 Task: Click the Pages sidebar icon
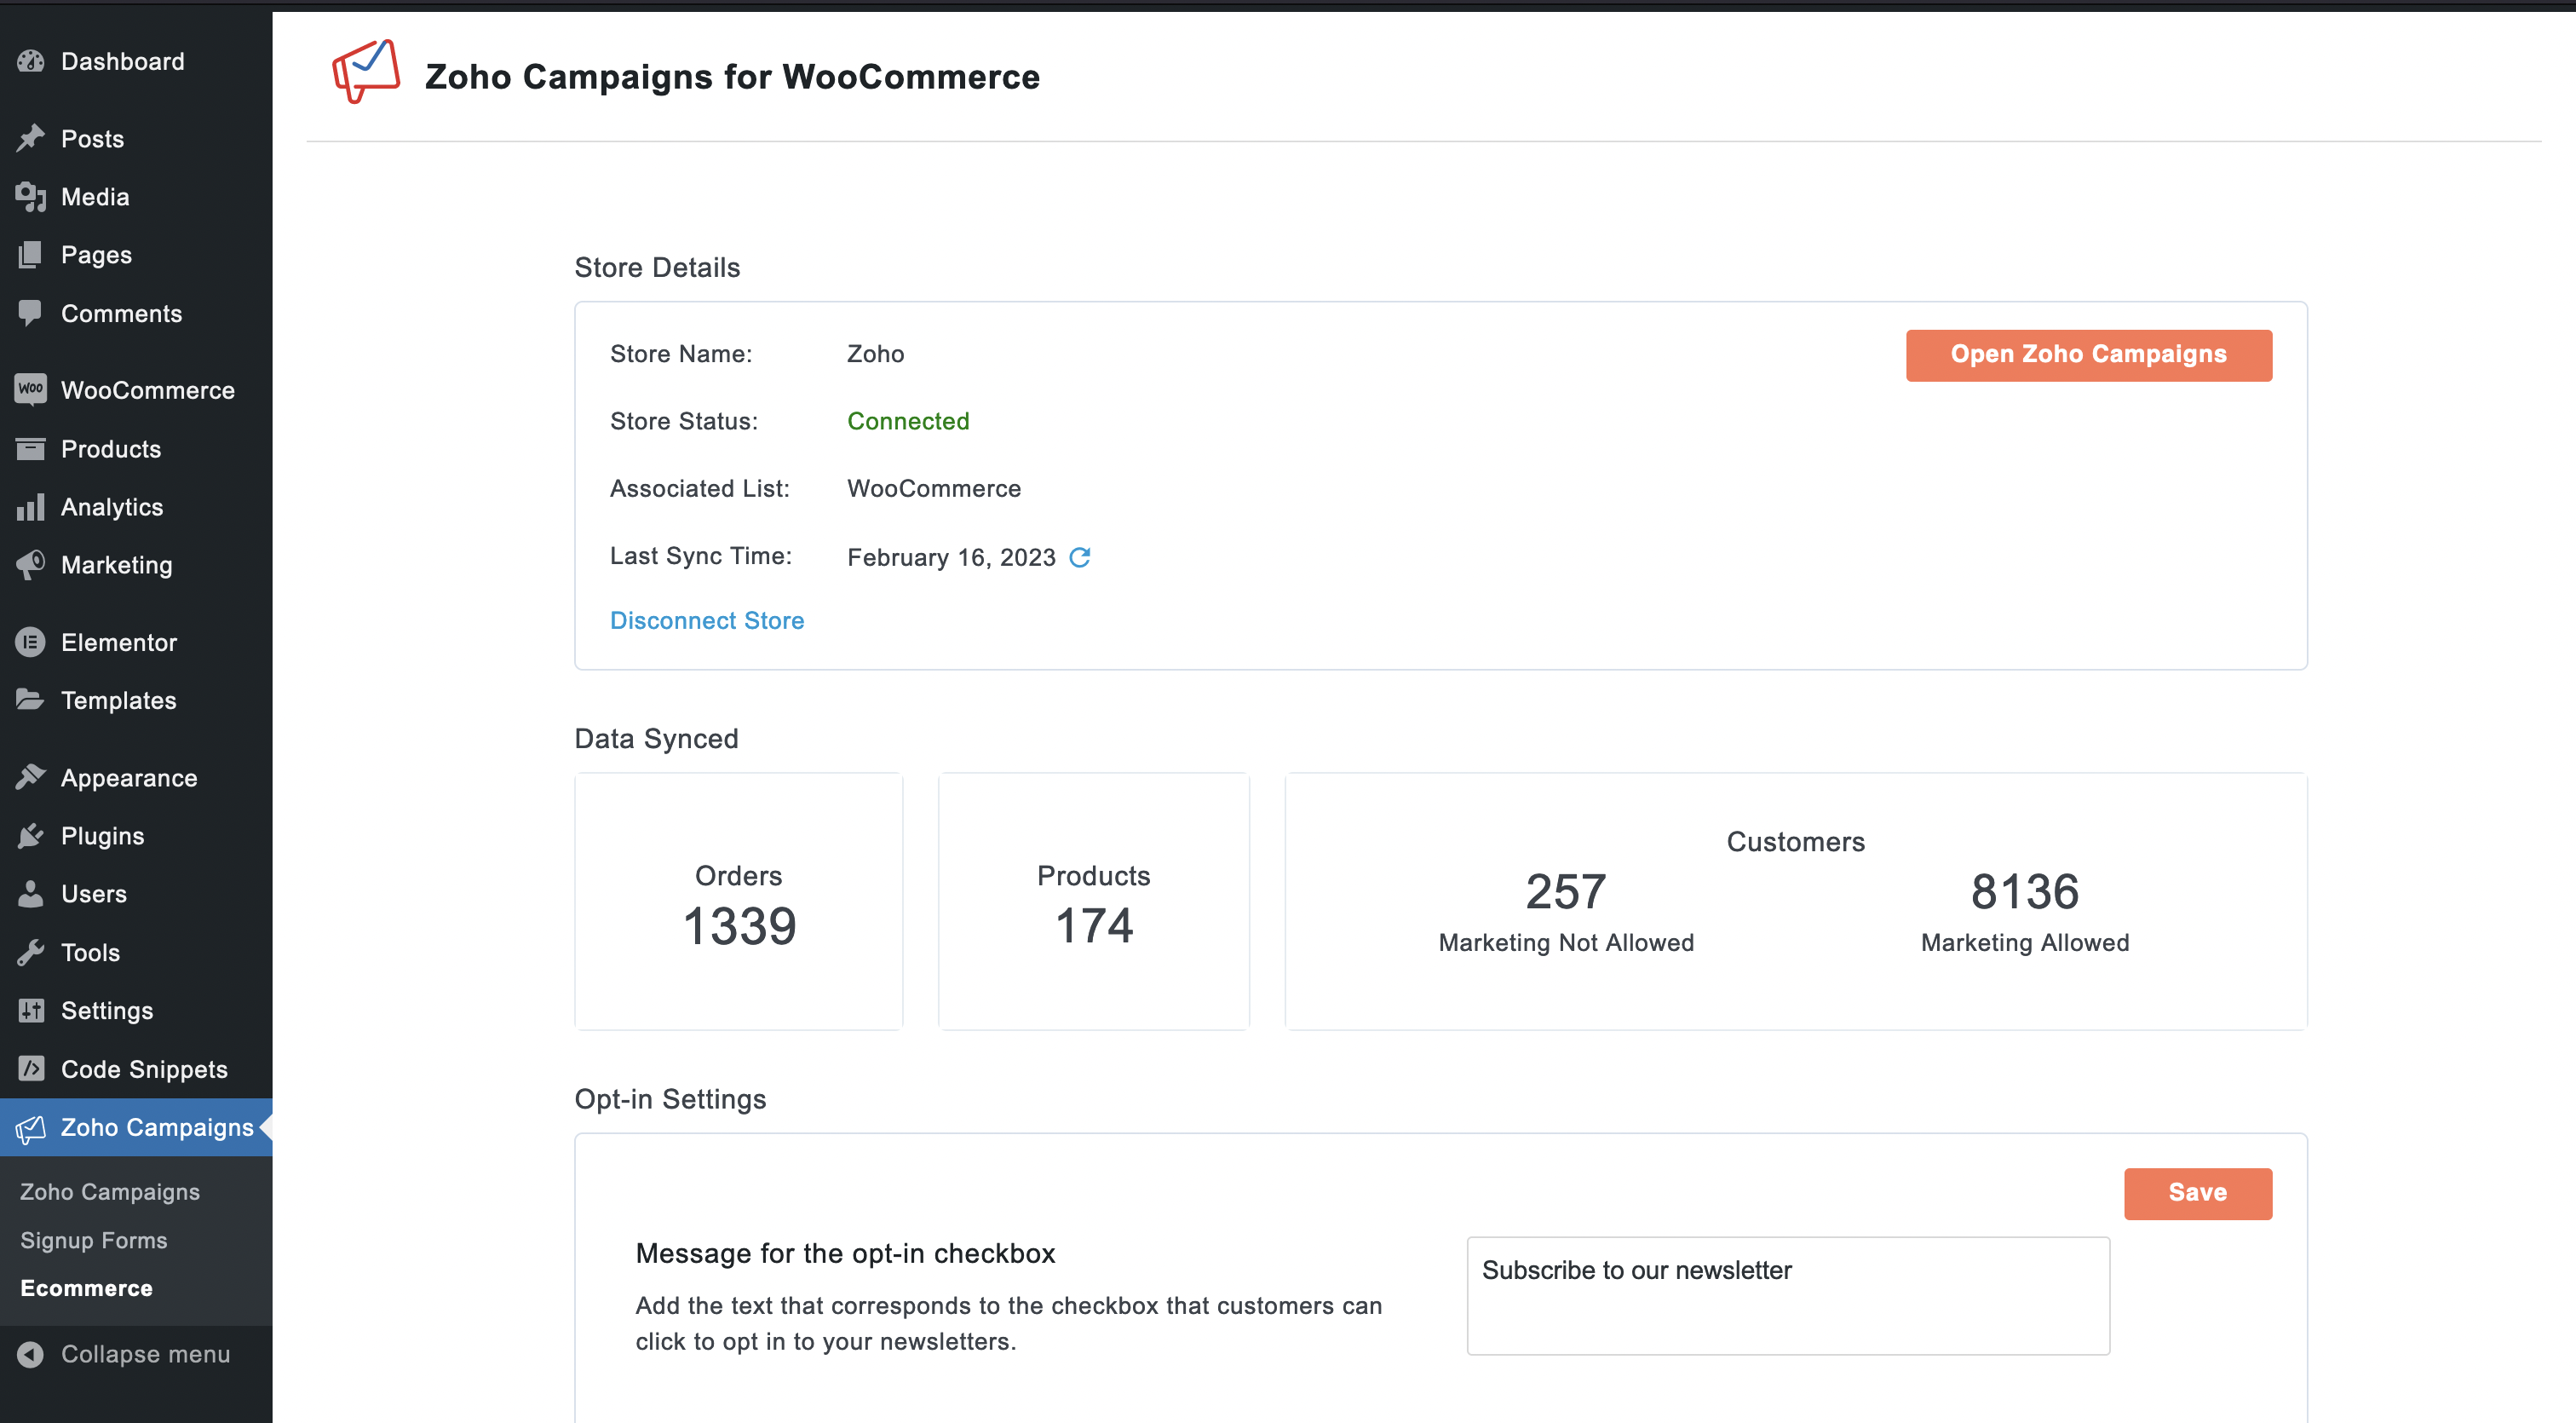(31, 254)
